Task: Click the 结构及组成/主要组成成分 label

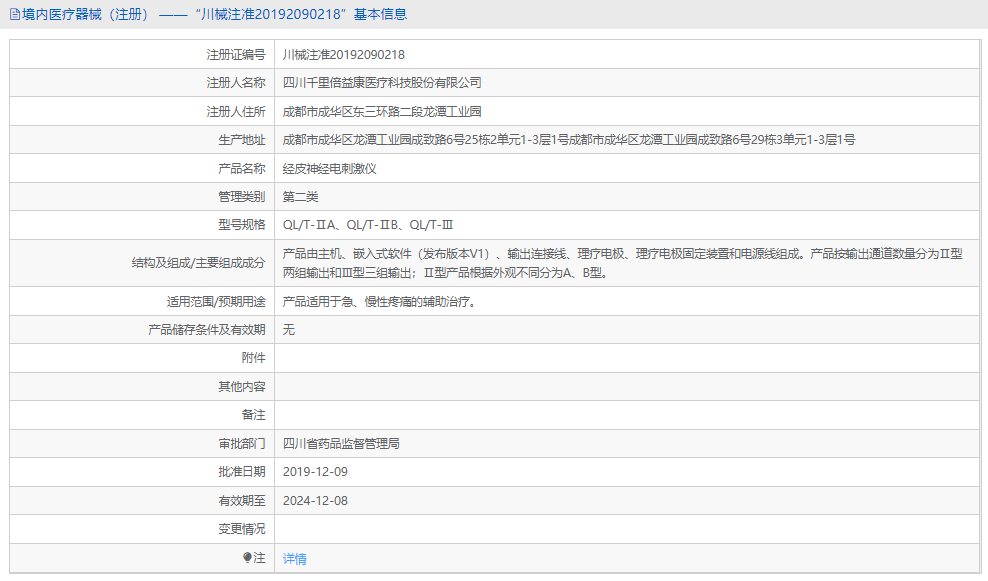Action: tap(198, 263)
